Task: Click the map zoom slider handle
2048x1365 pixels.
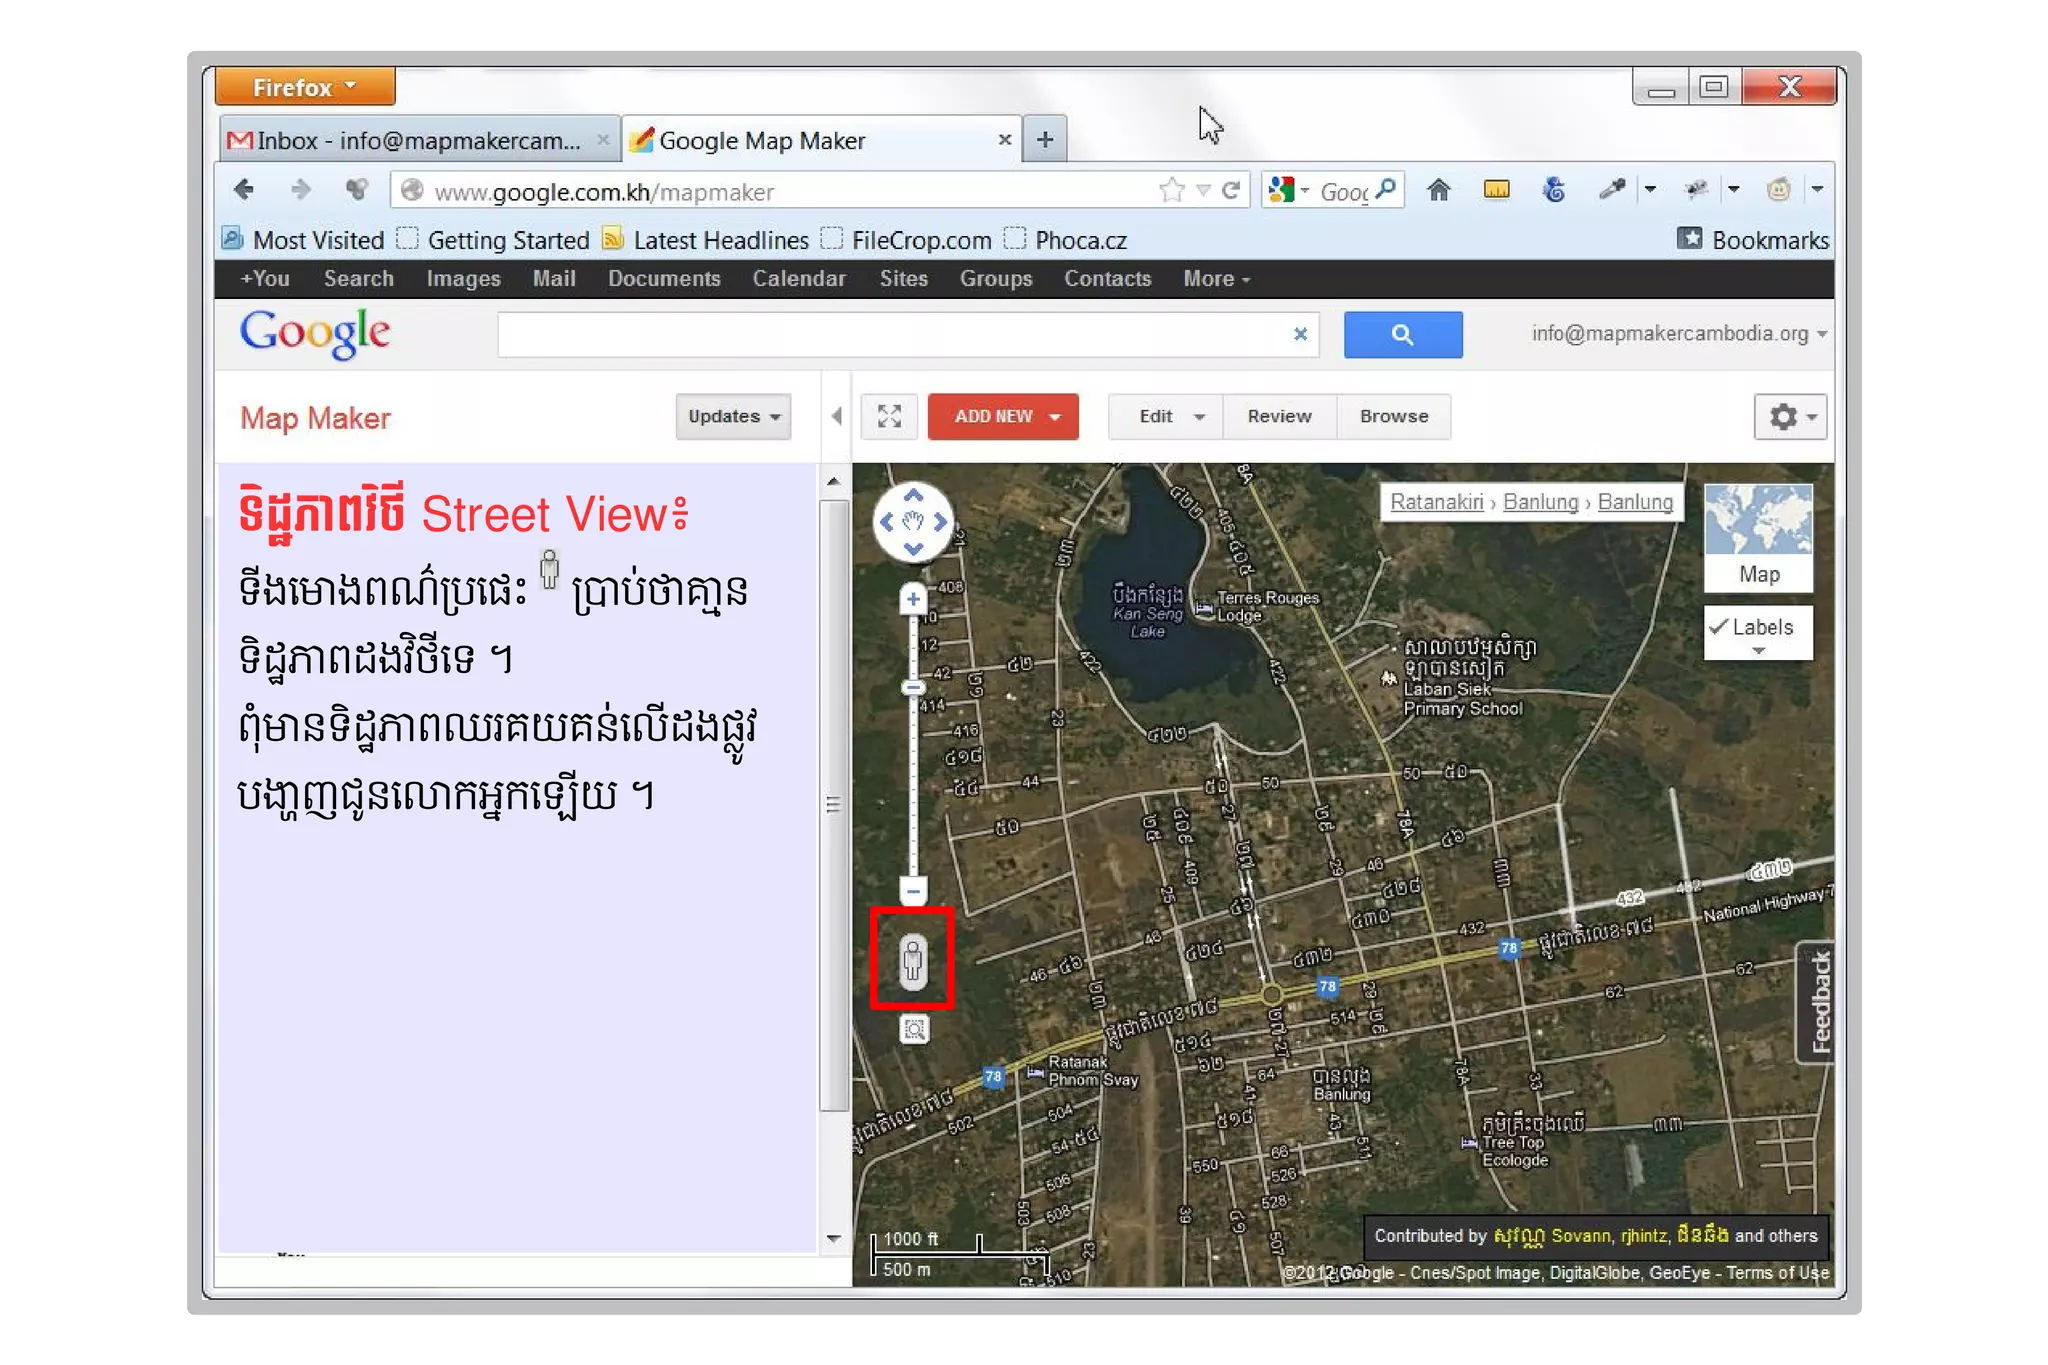Action: tap(912, 687)
